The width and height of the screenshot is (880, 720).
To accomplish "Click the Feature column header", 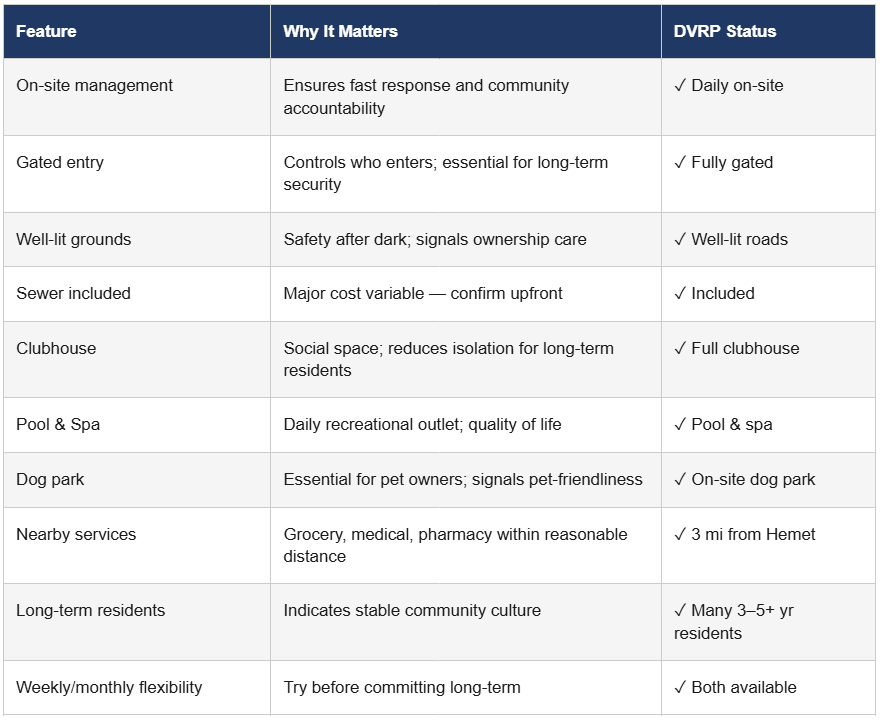I will tap(46, 31).
